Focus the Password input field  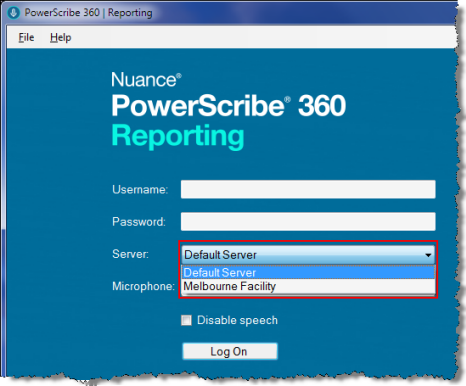coord(308,221)
